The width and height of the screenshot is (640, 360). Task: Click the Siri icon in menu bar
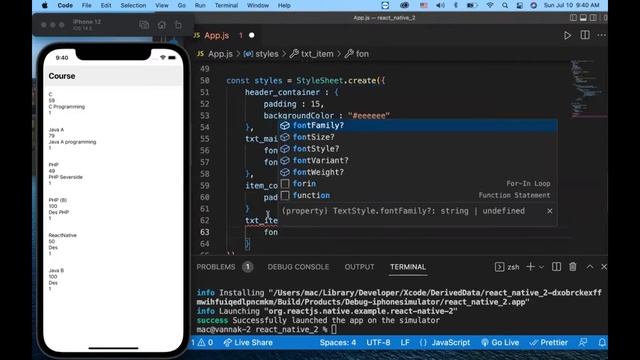click(x=533, y=5)
